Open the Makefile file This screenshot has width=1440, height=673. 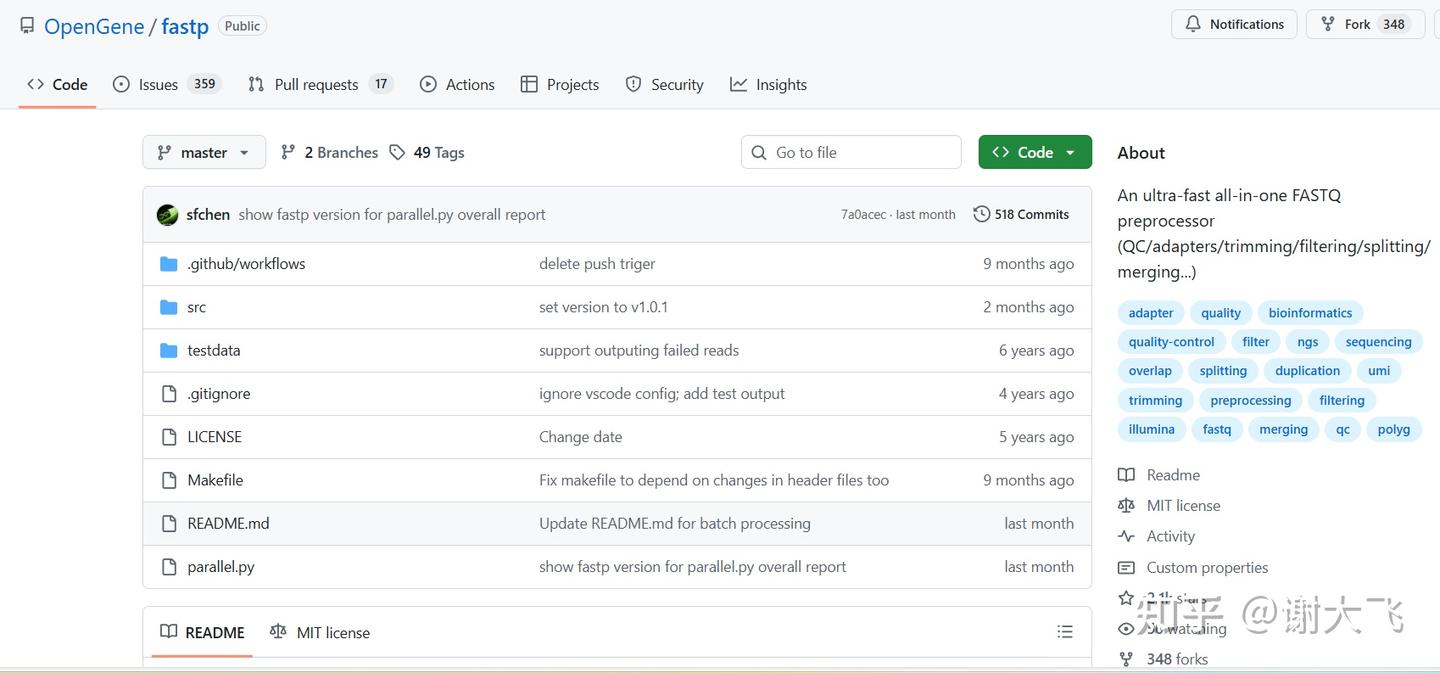[215, 480]
